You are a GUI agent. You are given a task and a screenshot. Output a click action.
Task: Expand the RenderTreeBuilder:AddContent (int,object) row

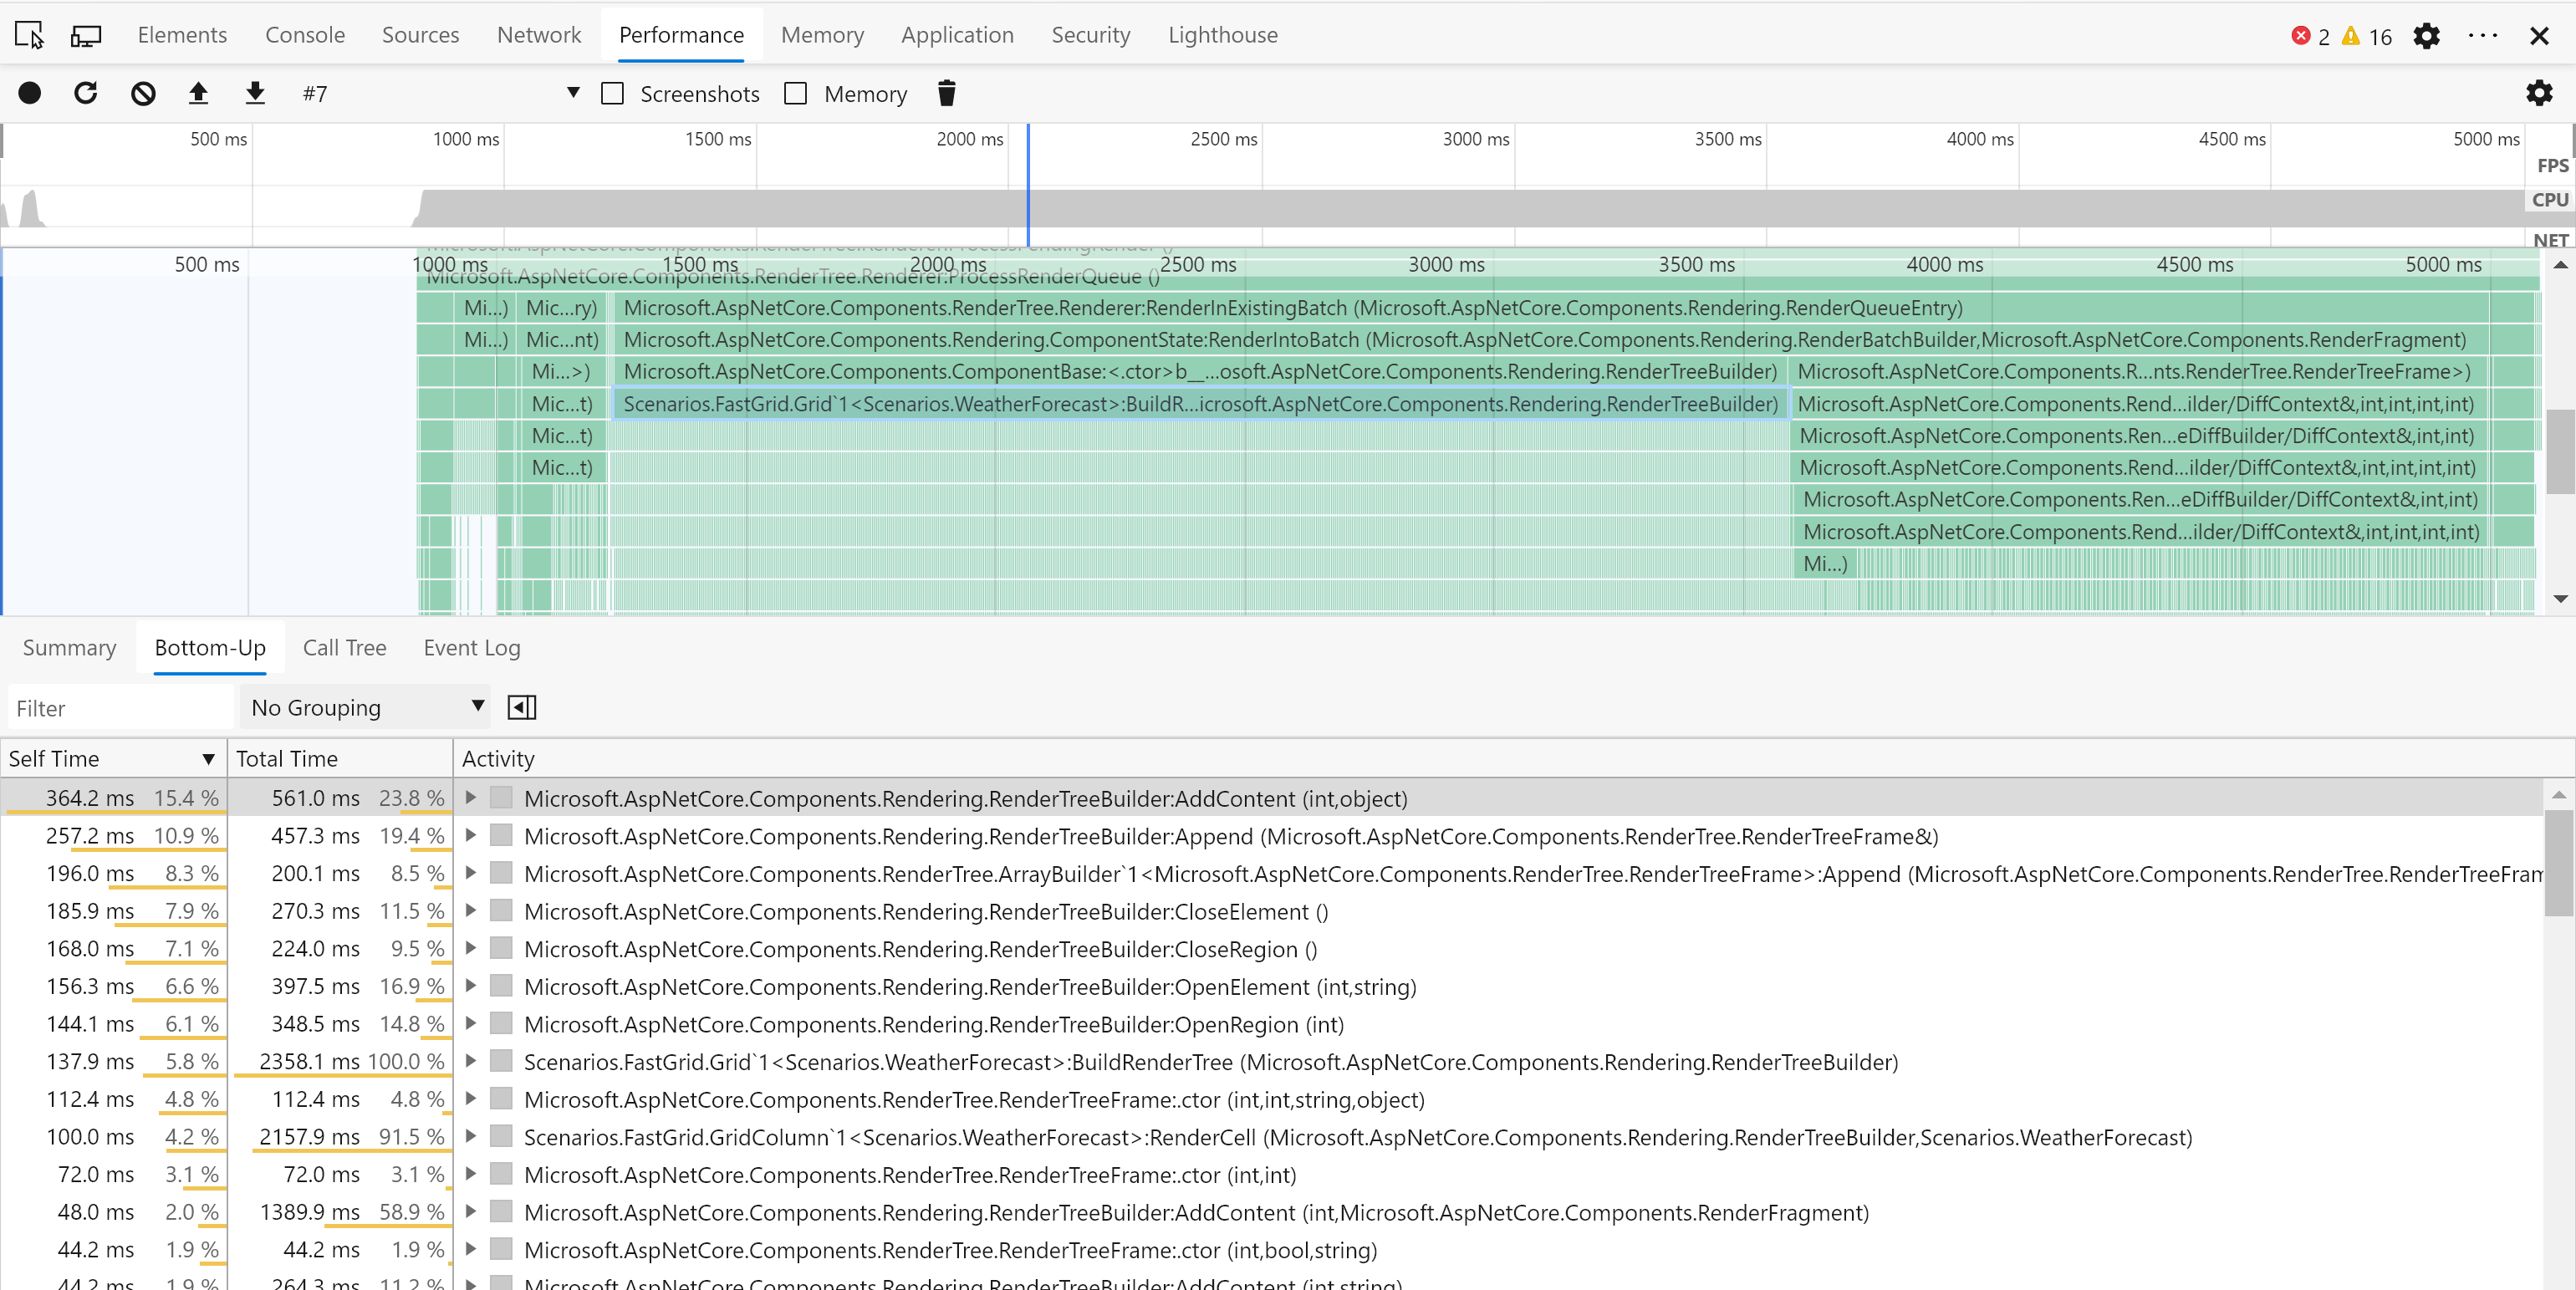(471, 798)
